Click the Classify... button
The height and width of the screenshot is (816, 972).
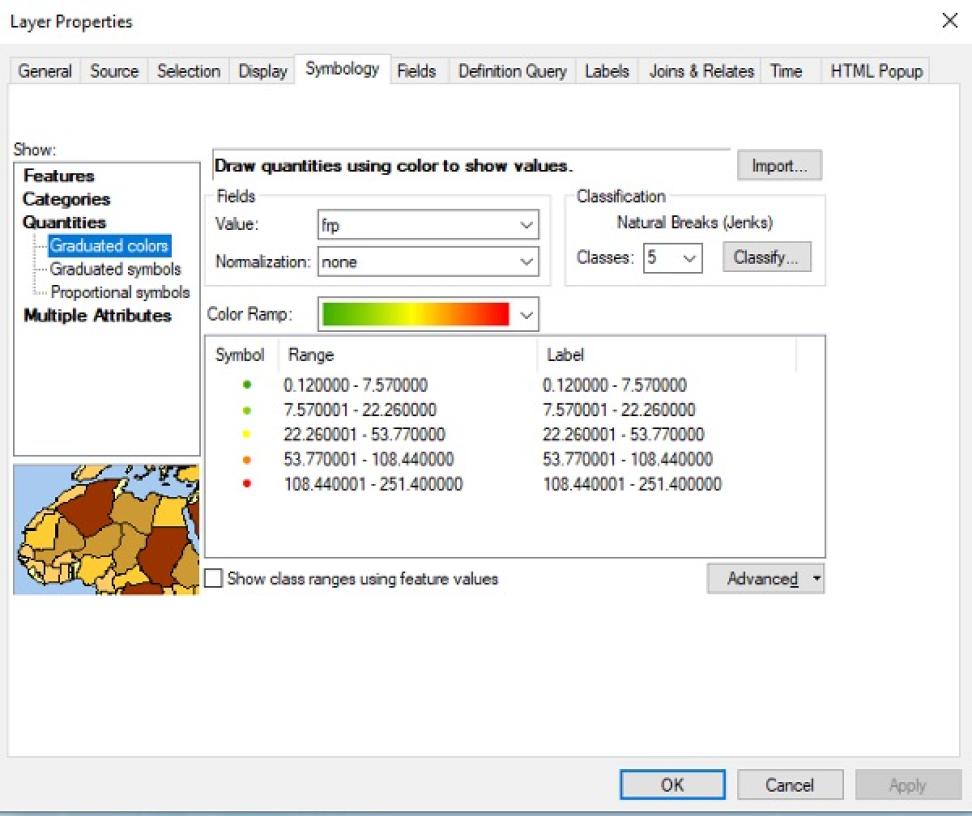pos(766,257)
